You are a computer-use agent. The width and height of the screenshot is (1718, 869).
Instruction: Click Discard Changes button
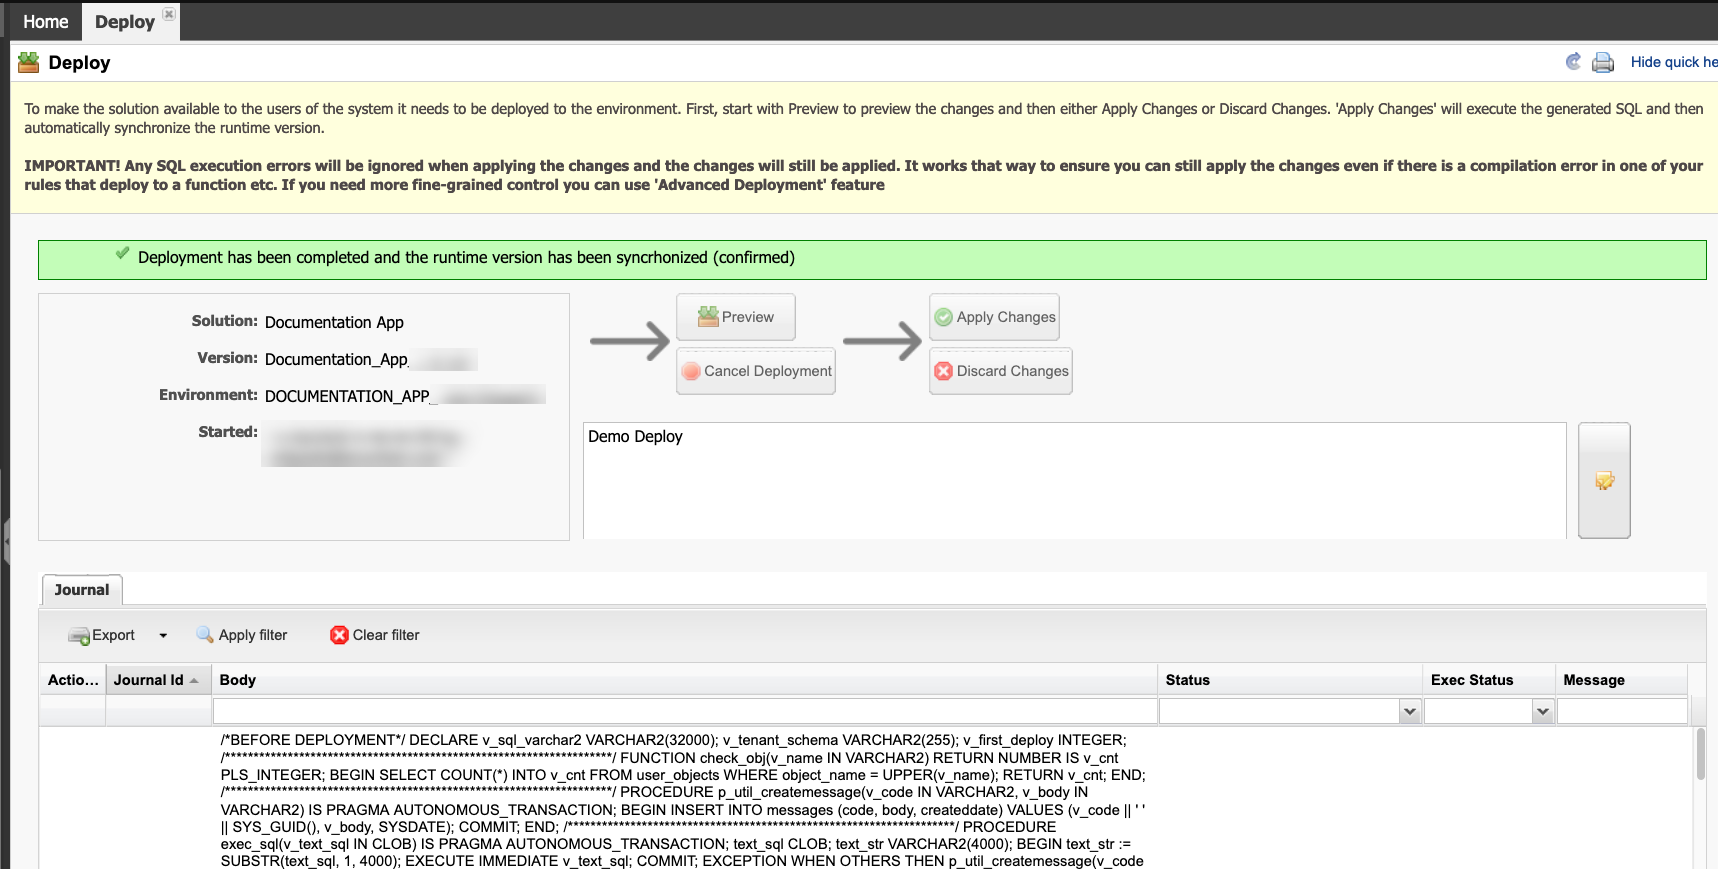(1000, 371)
